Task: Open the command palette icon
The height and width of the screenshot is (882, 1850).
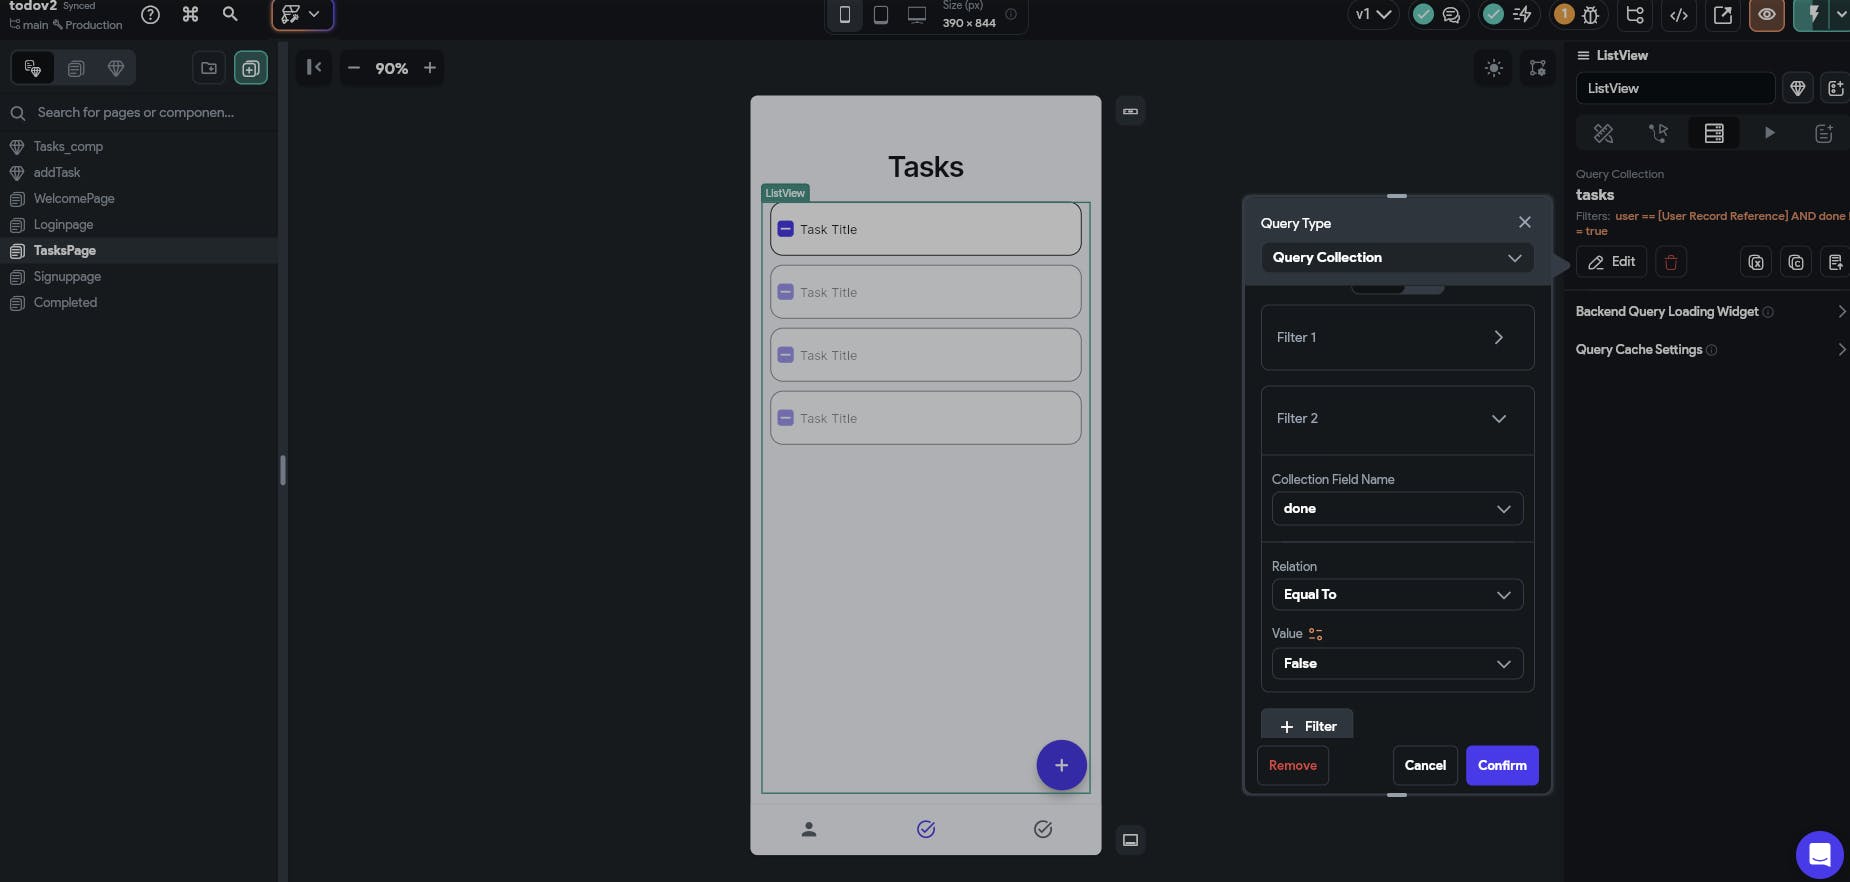Action: coord(190,14)
